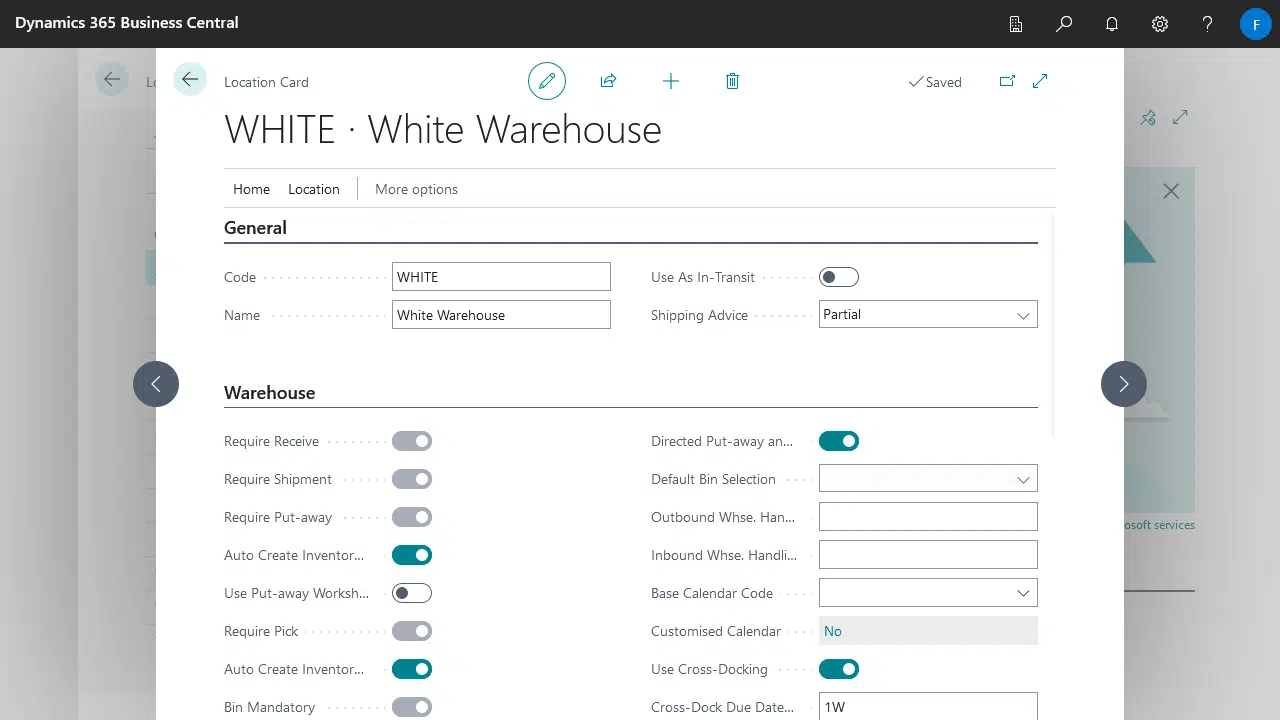Create a new record with the plus icon
The height and width of the screenshot is (720, 1280).
(671, 81)
